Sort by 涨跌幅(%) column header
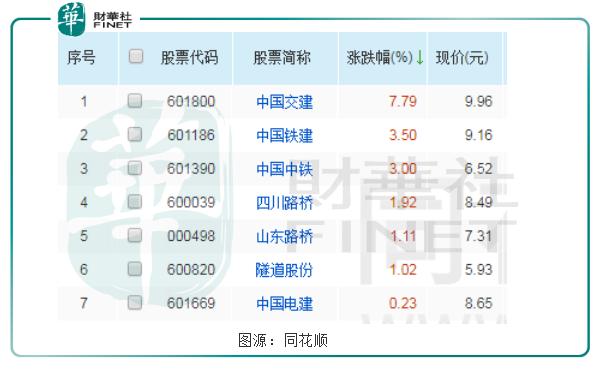Screen dimensions: 604x369 (x=379, y=58)
